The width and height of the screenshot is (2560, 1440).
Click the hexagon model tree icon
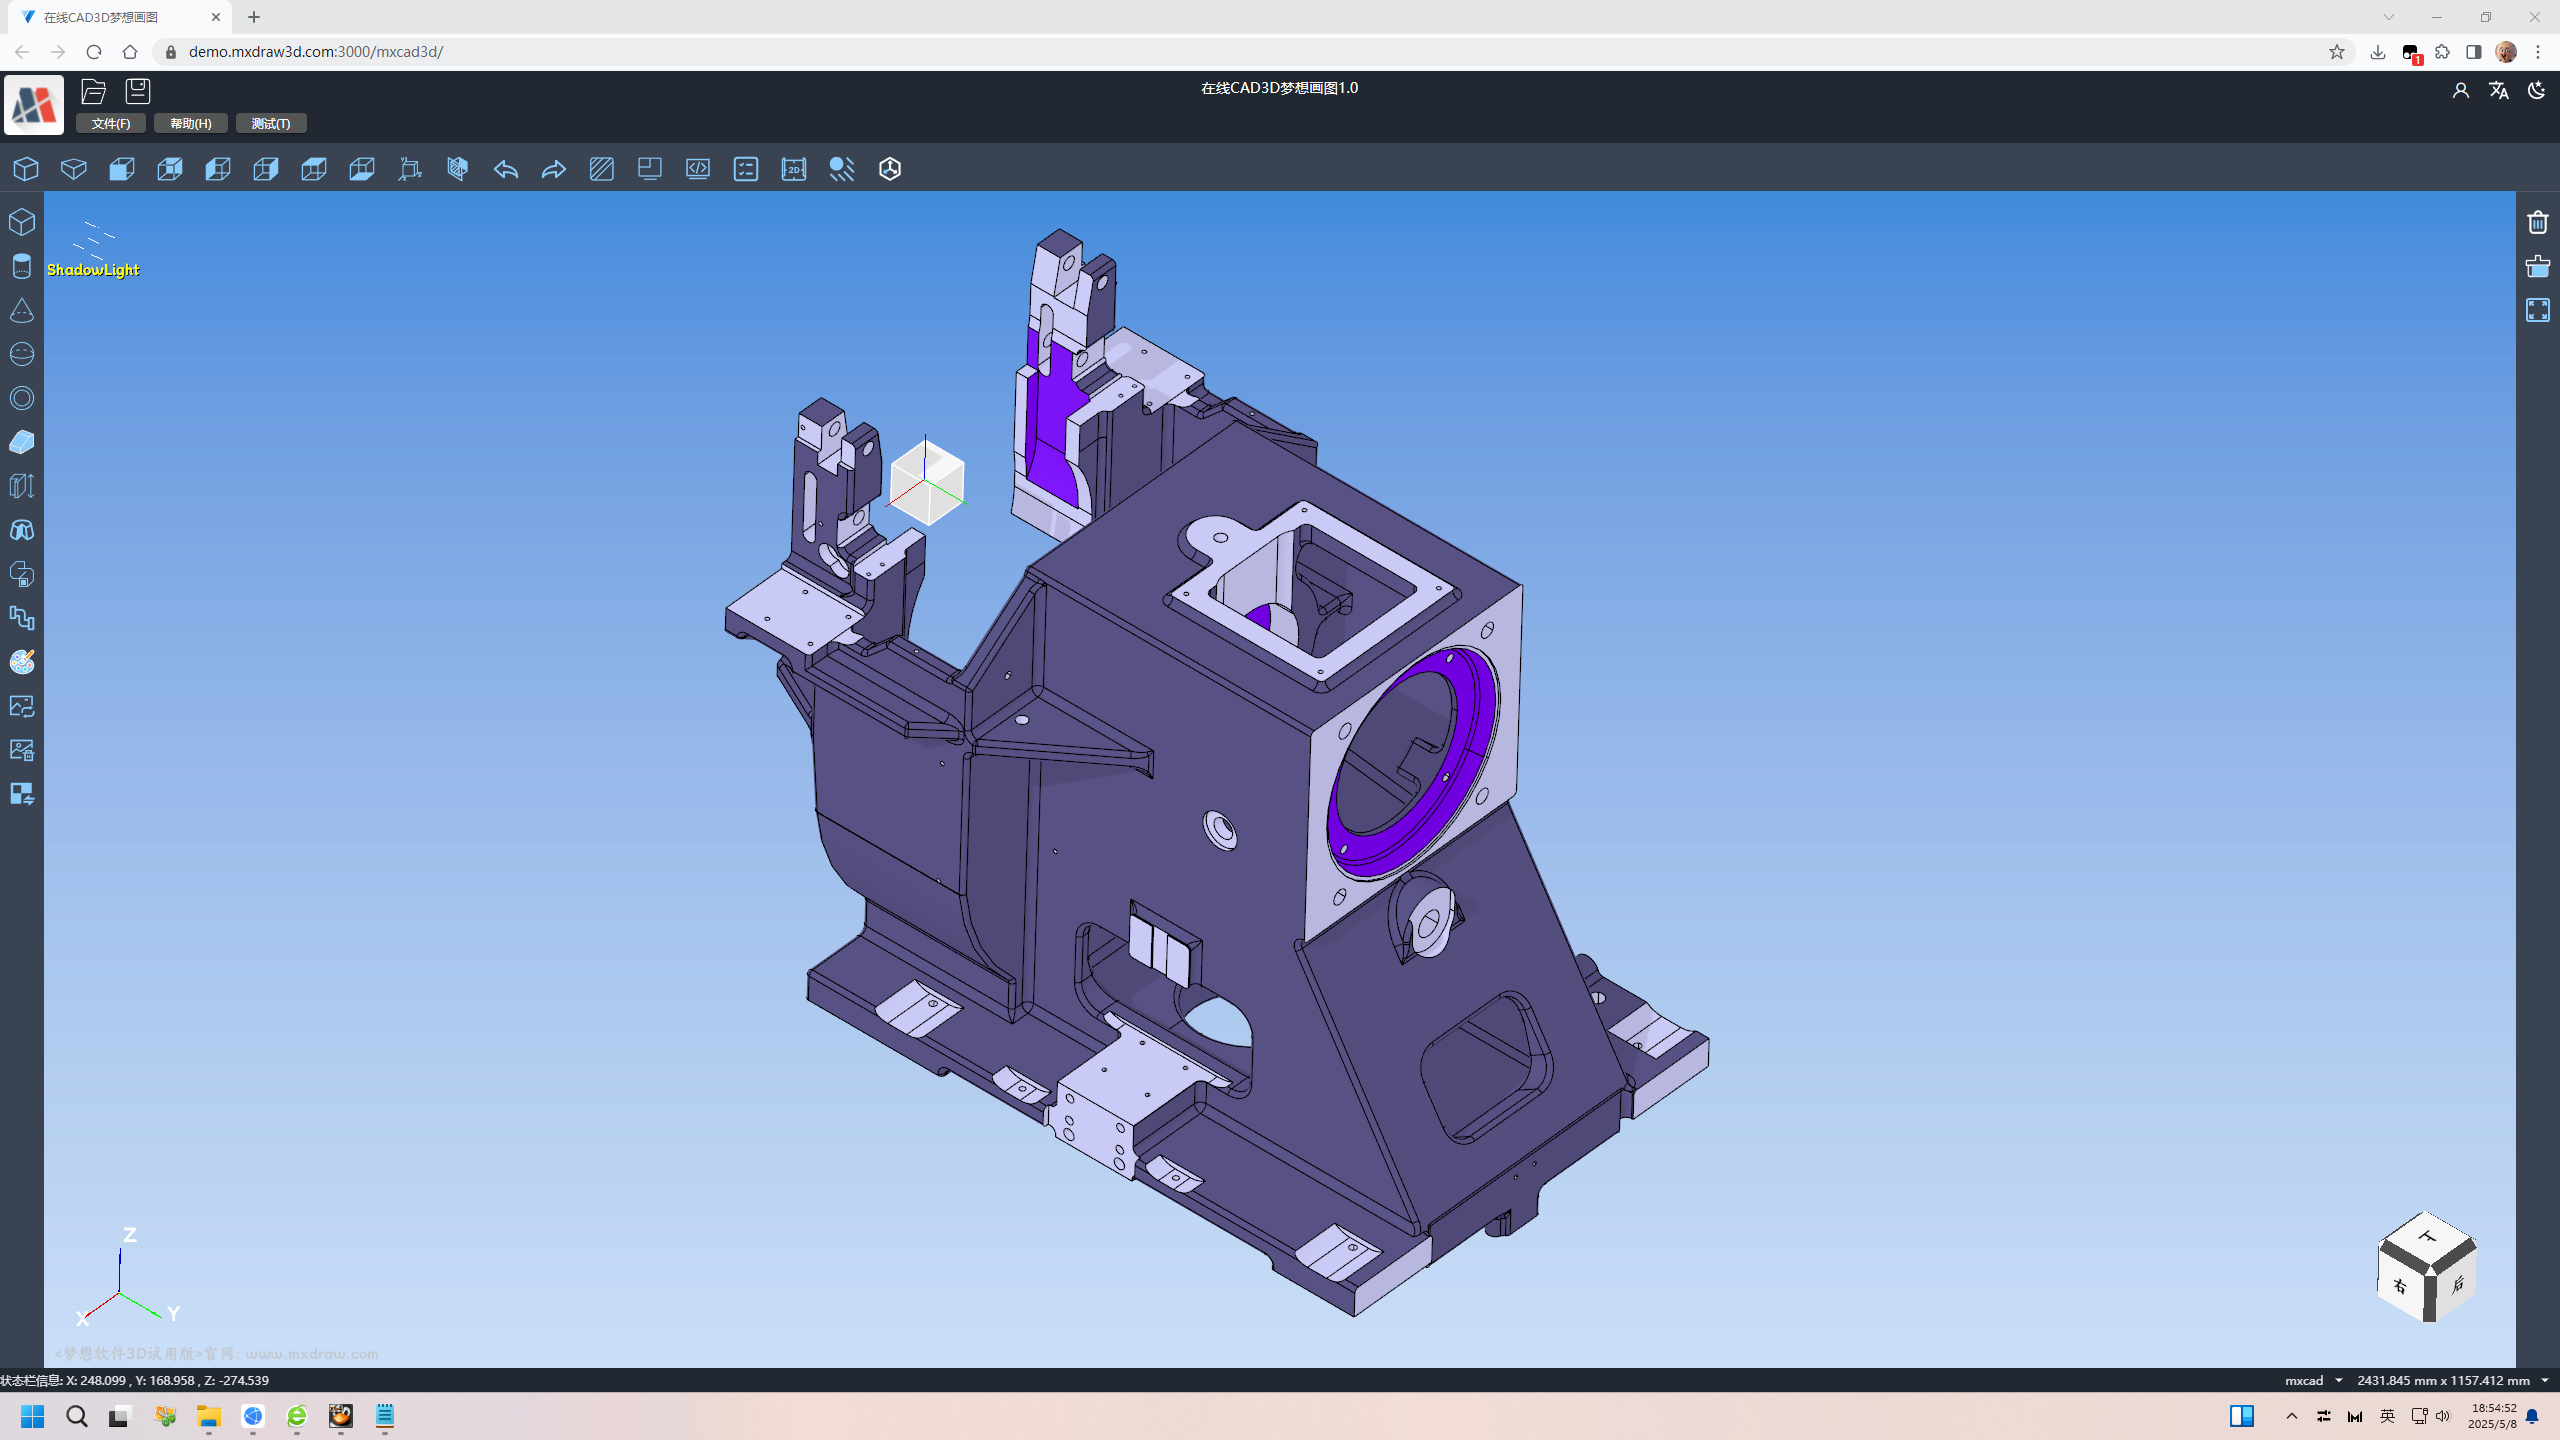click(x=890, y=169)
